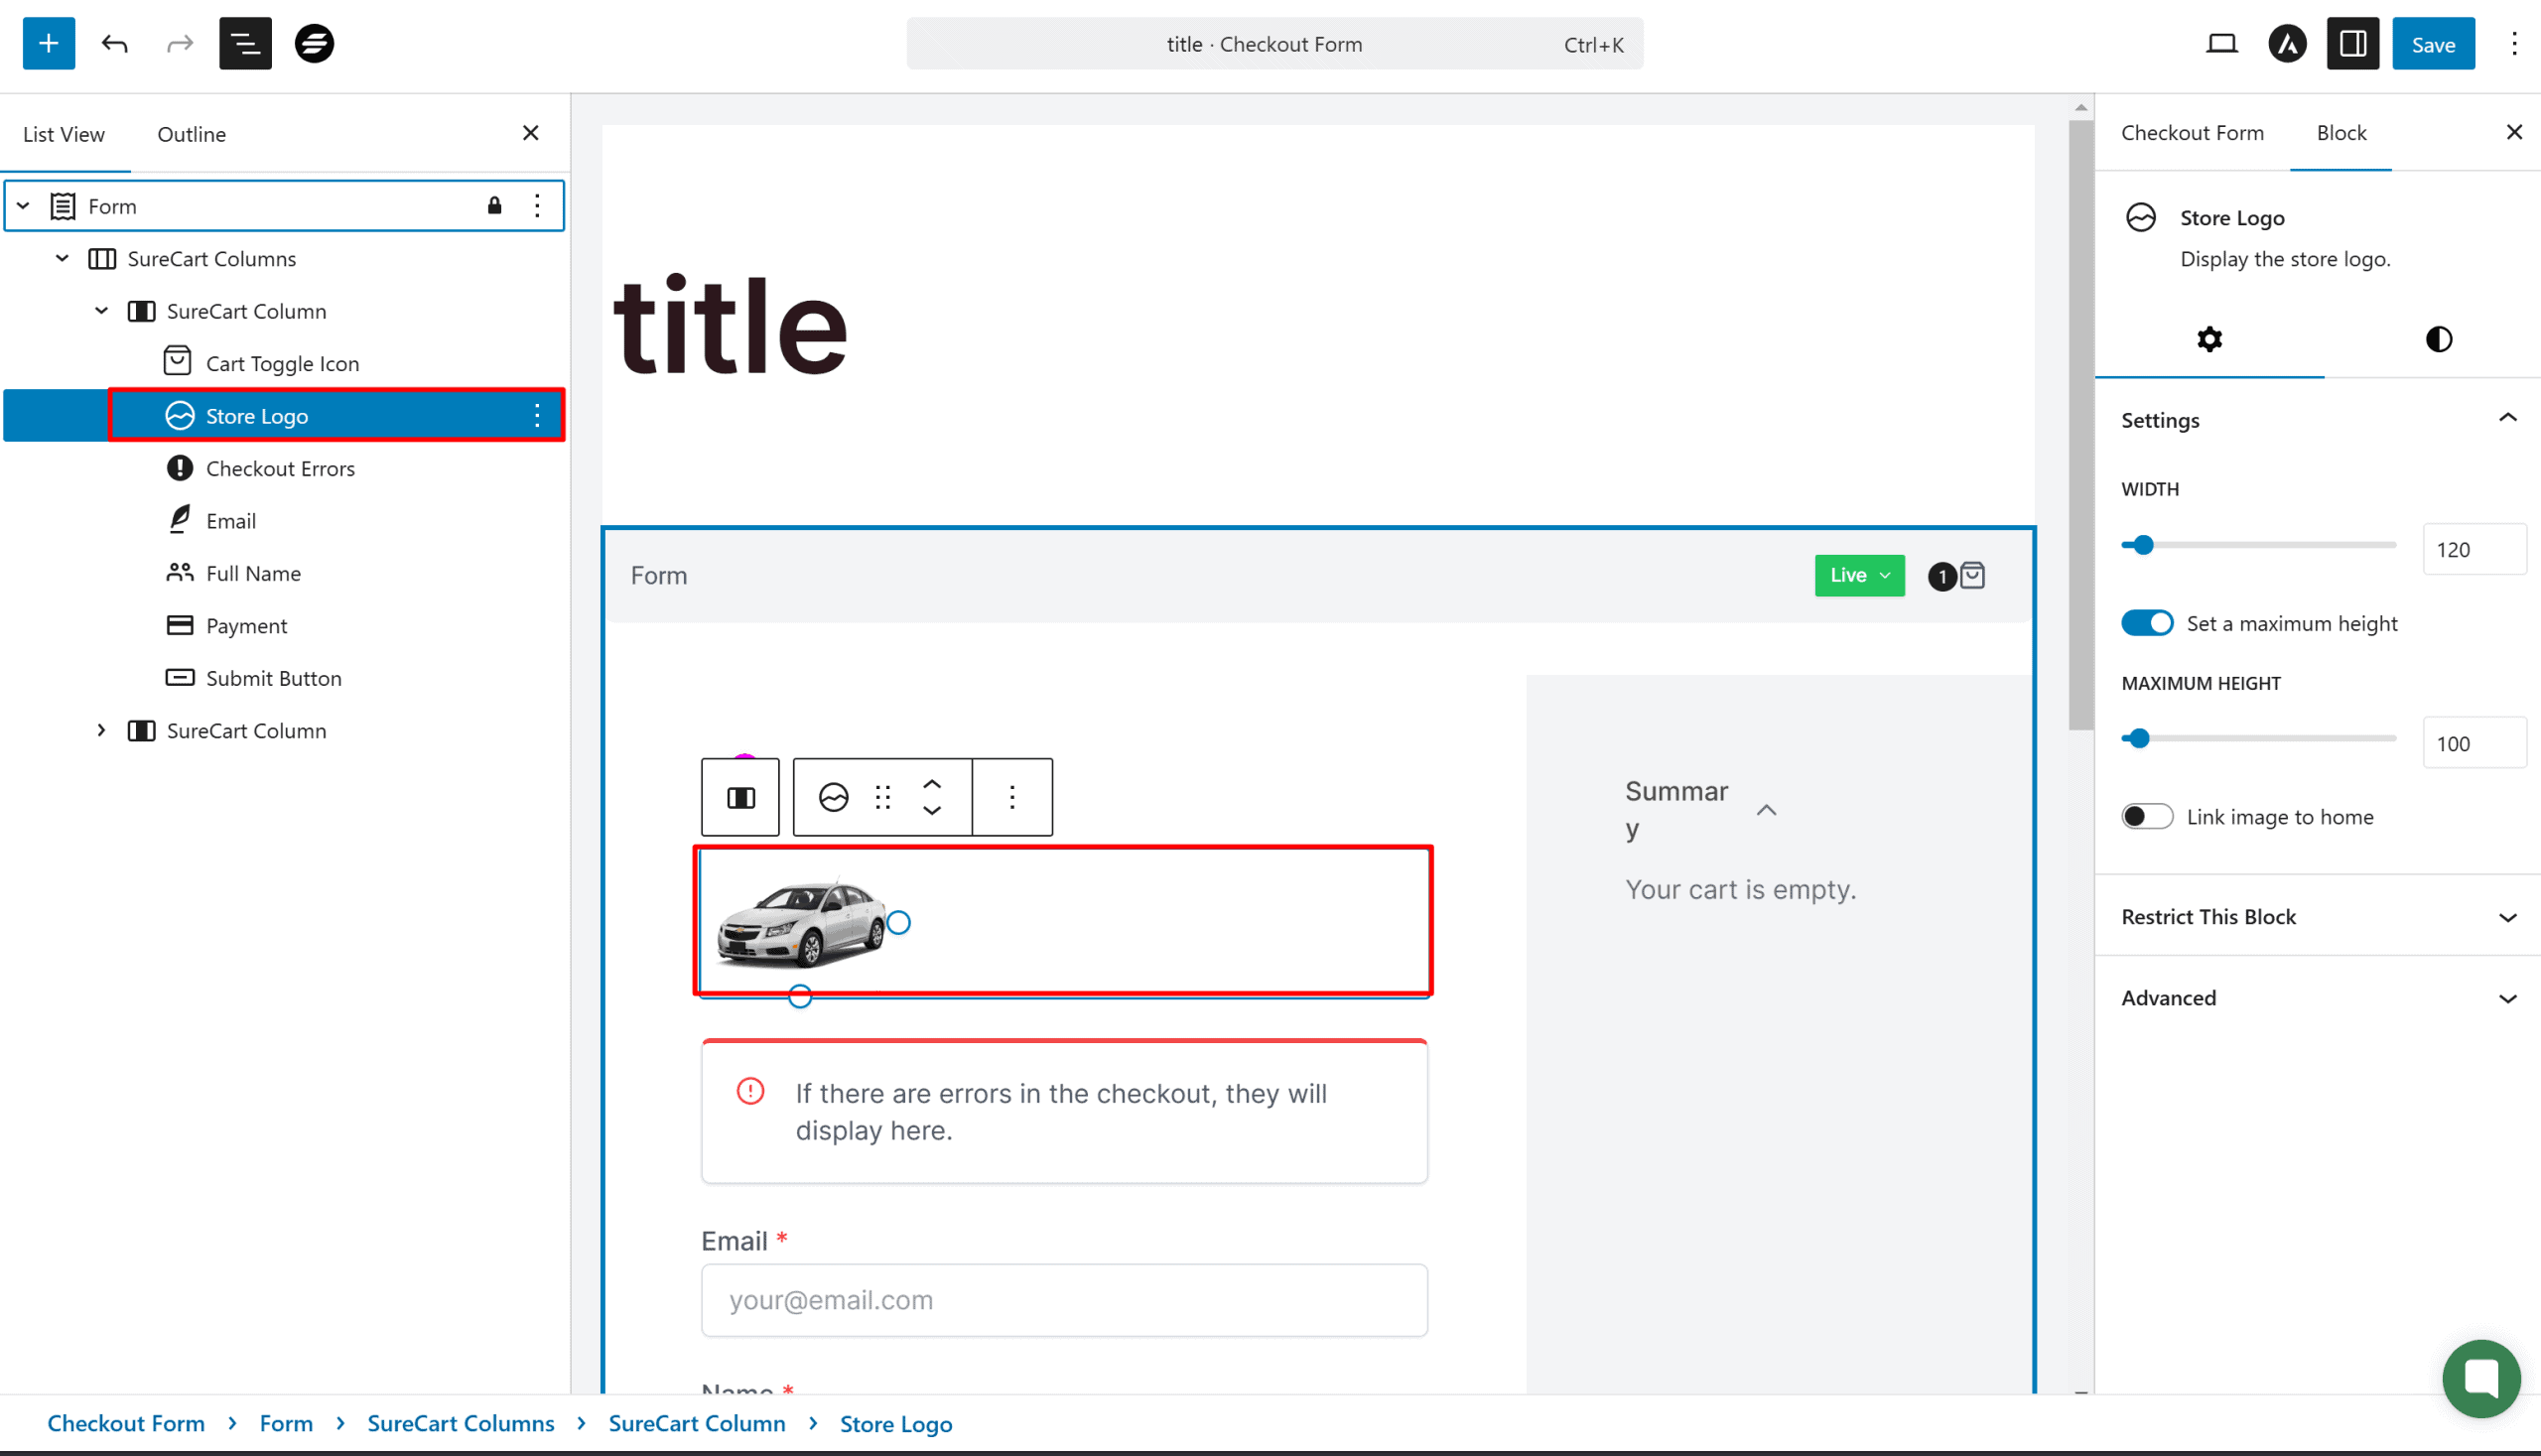Click the Save button
This screenshot has width=2541, height=1456.
pyautogui.click(x=2432, y=43)
